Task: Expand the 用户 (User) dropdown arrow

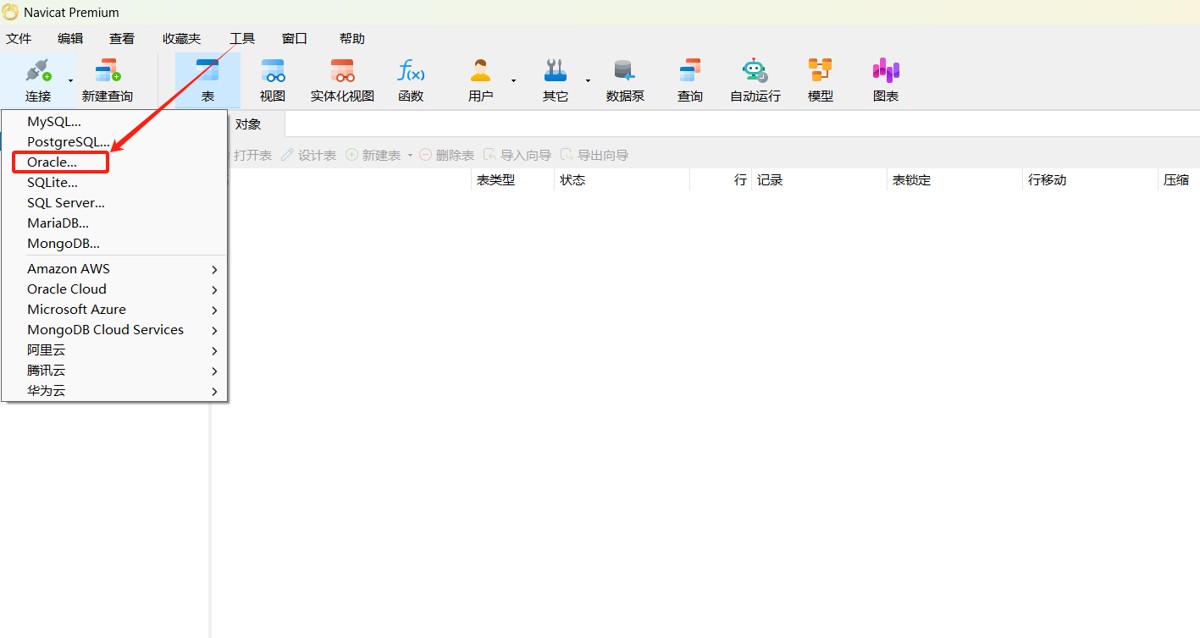Action: (514, 80)
